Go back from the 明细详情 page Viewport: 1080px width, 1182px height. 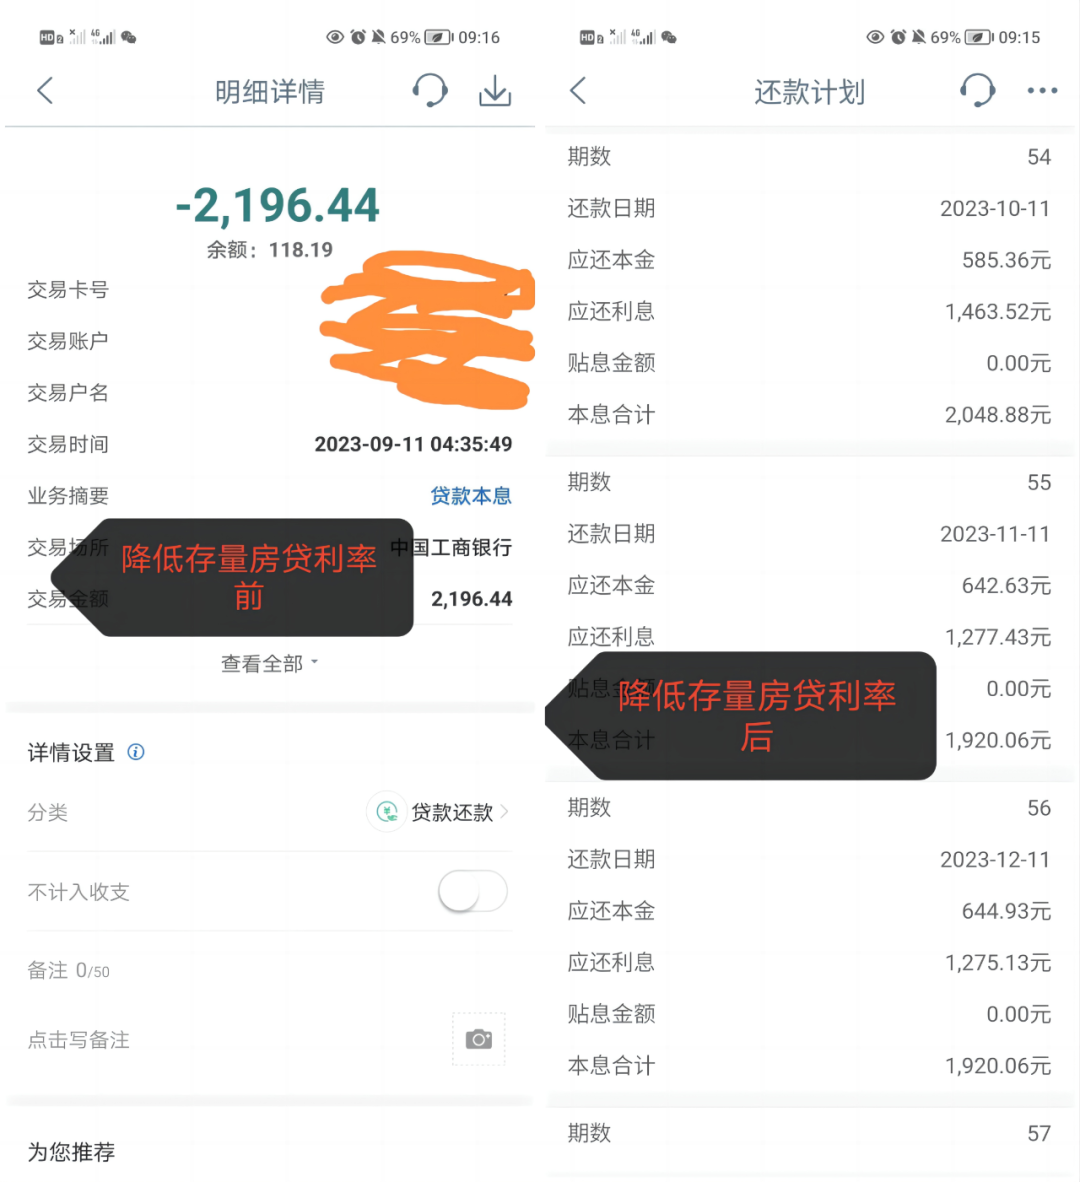click(45, 91)
